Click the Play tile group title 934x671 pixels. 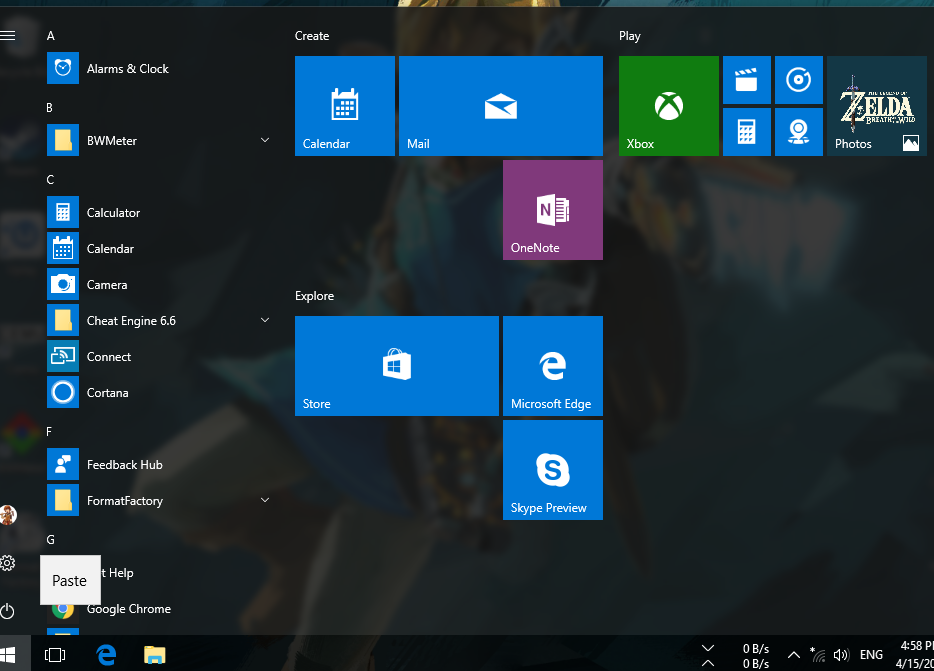[x=630, y=36]
